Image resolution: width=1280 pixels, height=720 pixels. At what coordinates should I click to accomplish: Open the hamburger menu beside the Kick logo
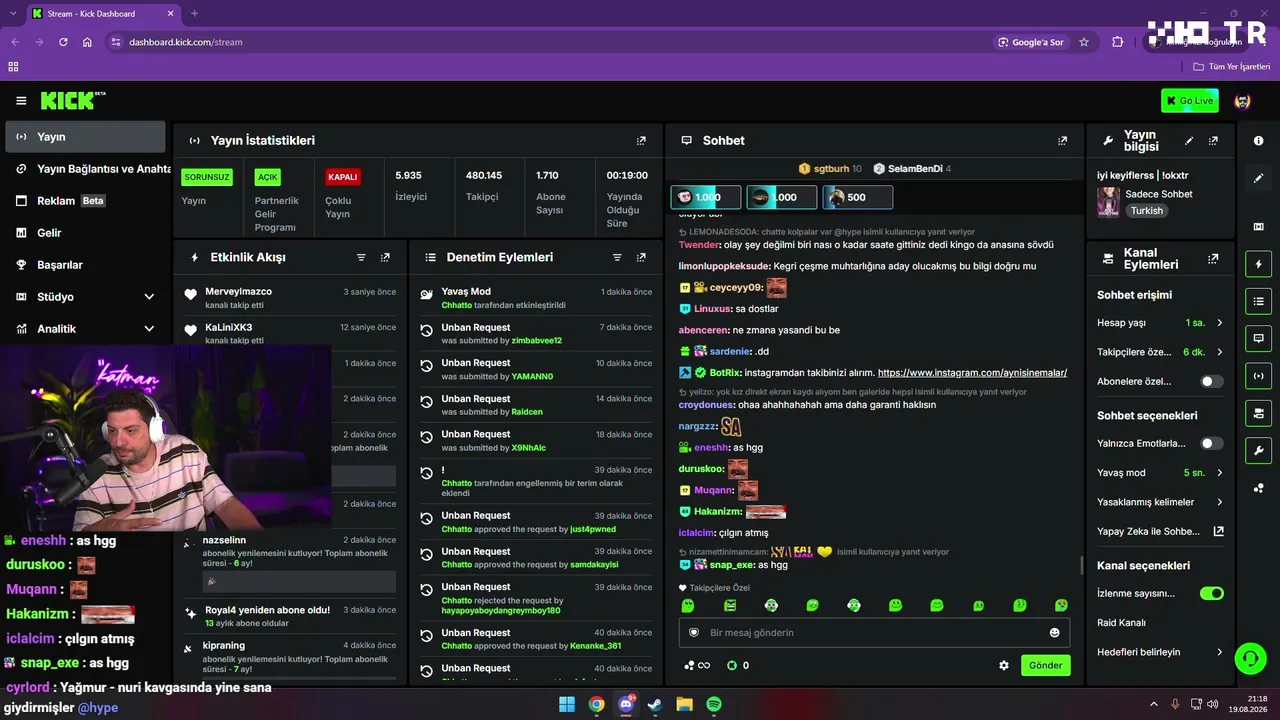21,101
